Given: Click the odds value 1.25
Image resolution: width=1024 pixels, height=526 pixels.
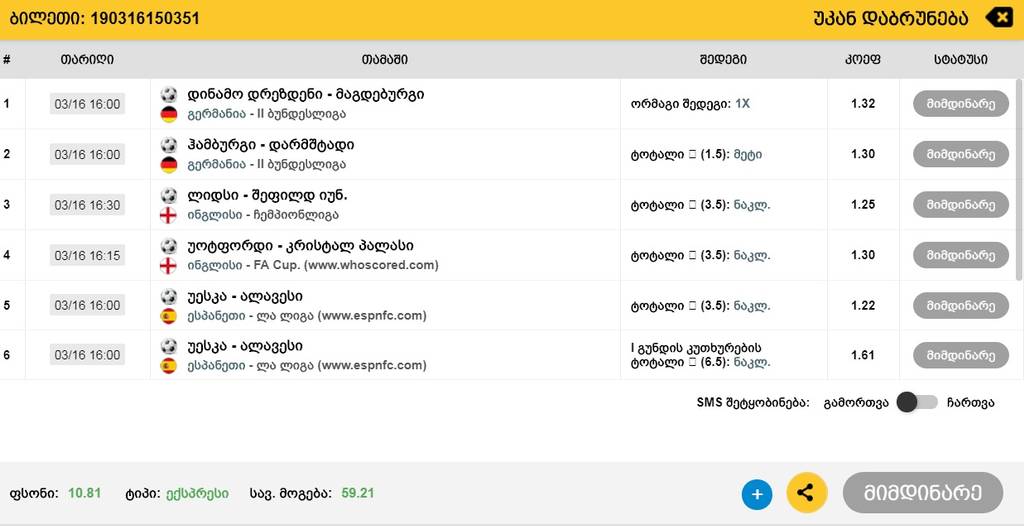Looking at the screenshot, I should [863, 205].
